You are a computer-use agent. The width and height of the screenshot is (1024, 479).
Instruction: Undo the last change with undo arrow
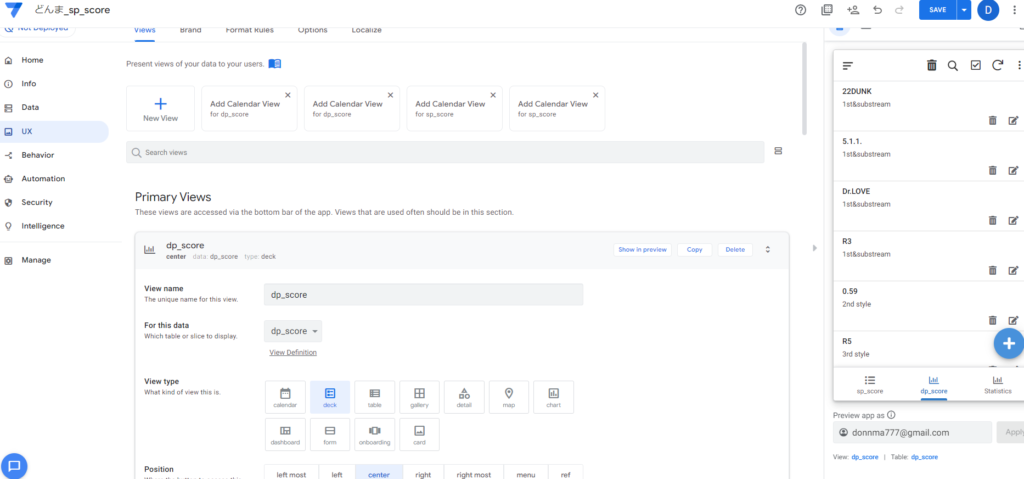pos(878,10)
